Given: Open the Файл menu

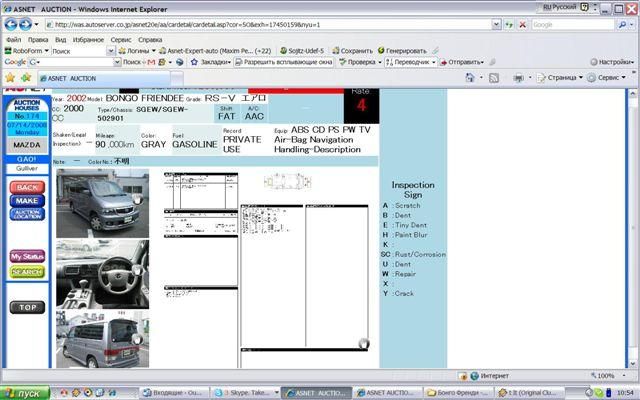Looking at the screenshot, I should [13, 40].
